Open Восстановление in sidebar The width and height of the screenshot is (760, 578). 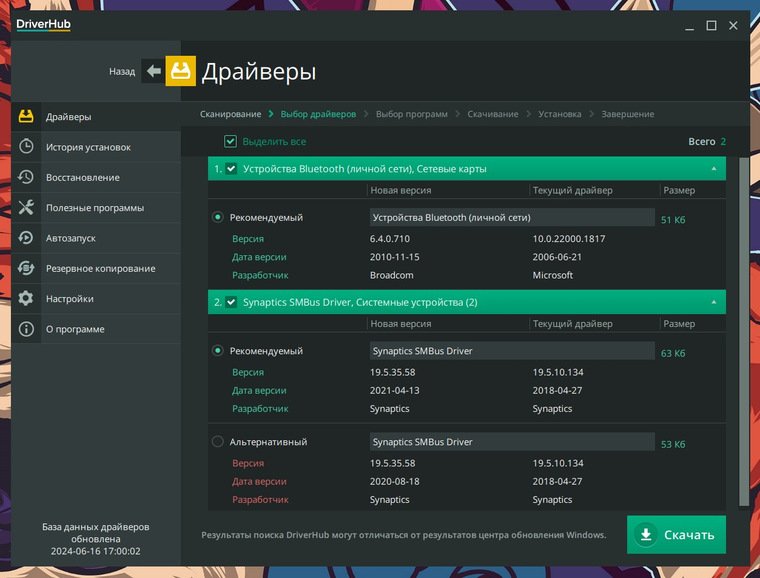(96, 177)
